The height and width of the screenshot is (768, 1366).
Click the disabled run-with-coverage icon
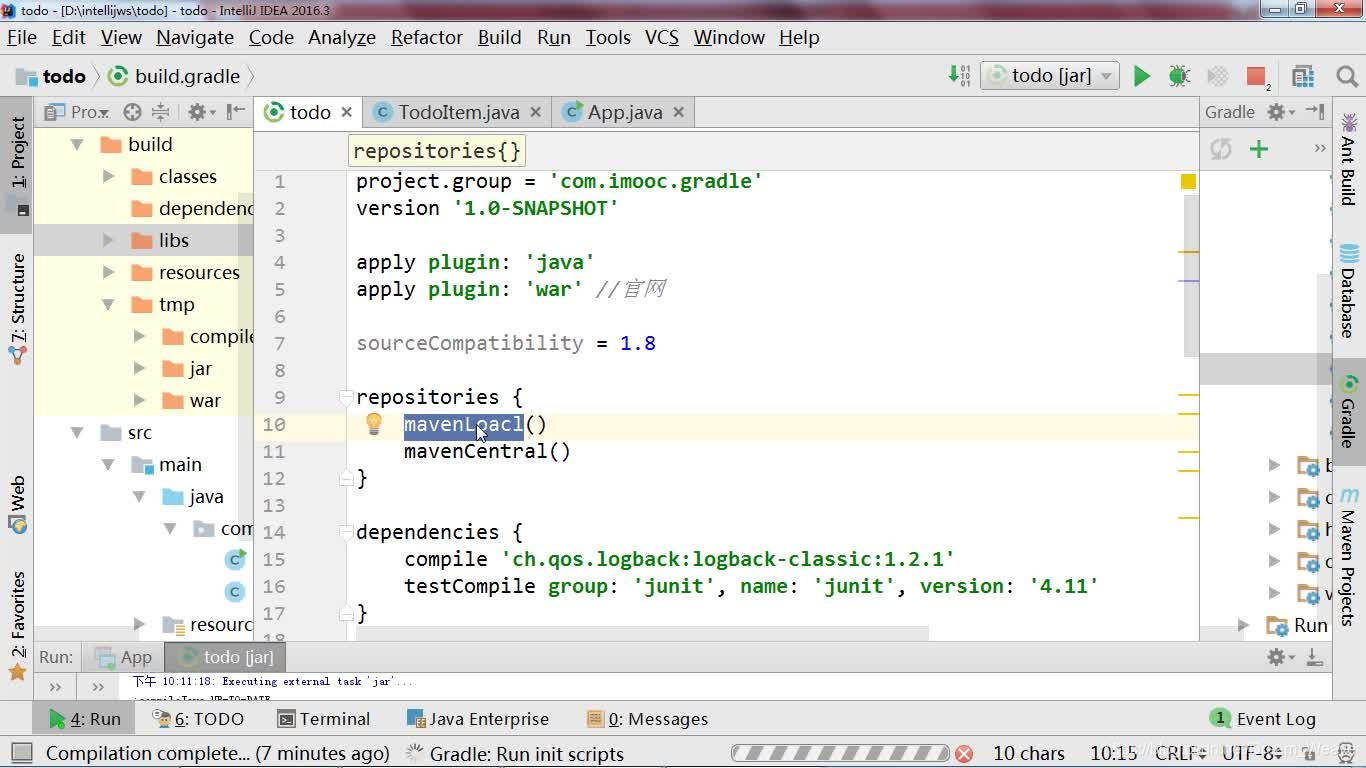1218,76
